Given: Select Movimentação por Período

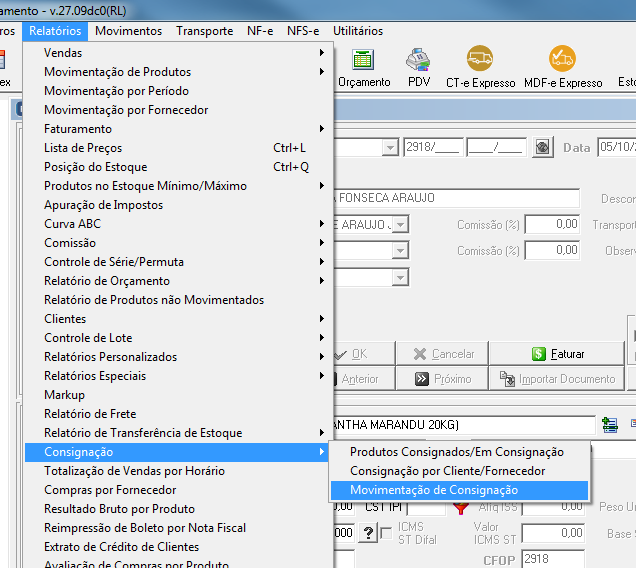Looking at the screenshot, I should coord(178,91).
